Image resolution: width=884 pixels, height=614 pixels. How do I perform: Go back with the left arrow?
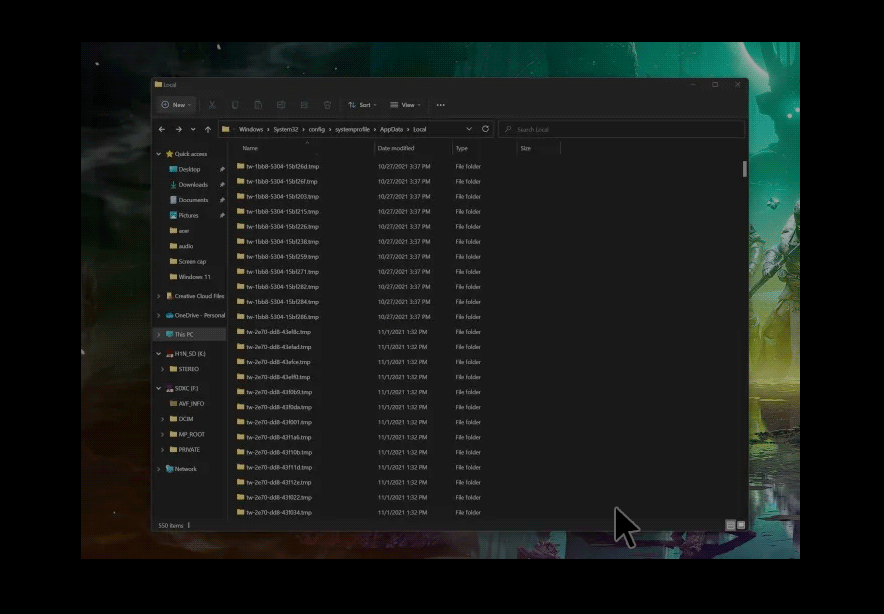(162, 129)
